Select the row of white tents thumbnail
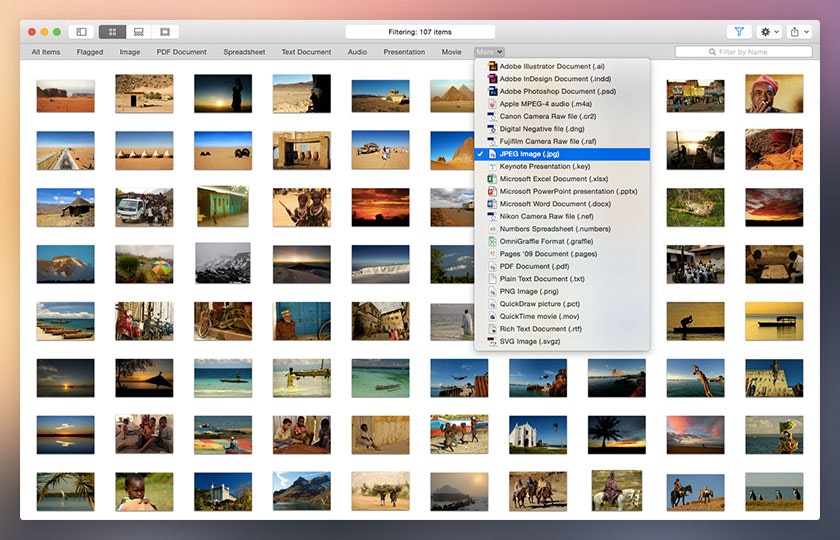The image size is (840, 540). tap(144, 151)
